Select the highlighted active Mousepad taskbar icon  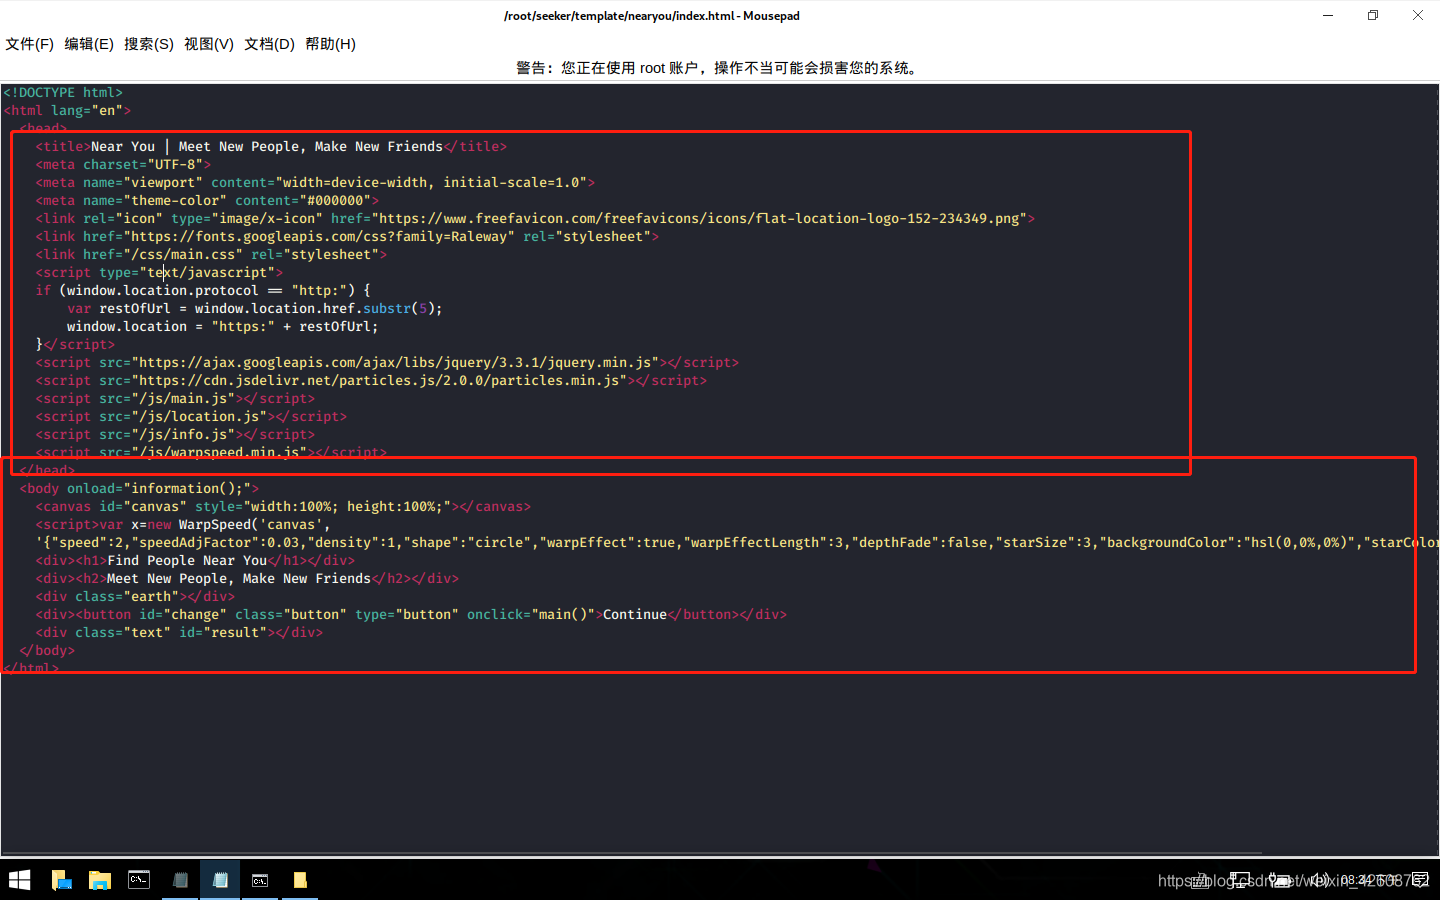click(220, 880)
